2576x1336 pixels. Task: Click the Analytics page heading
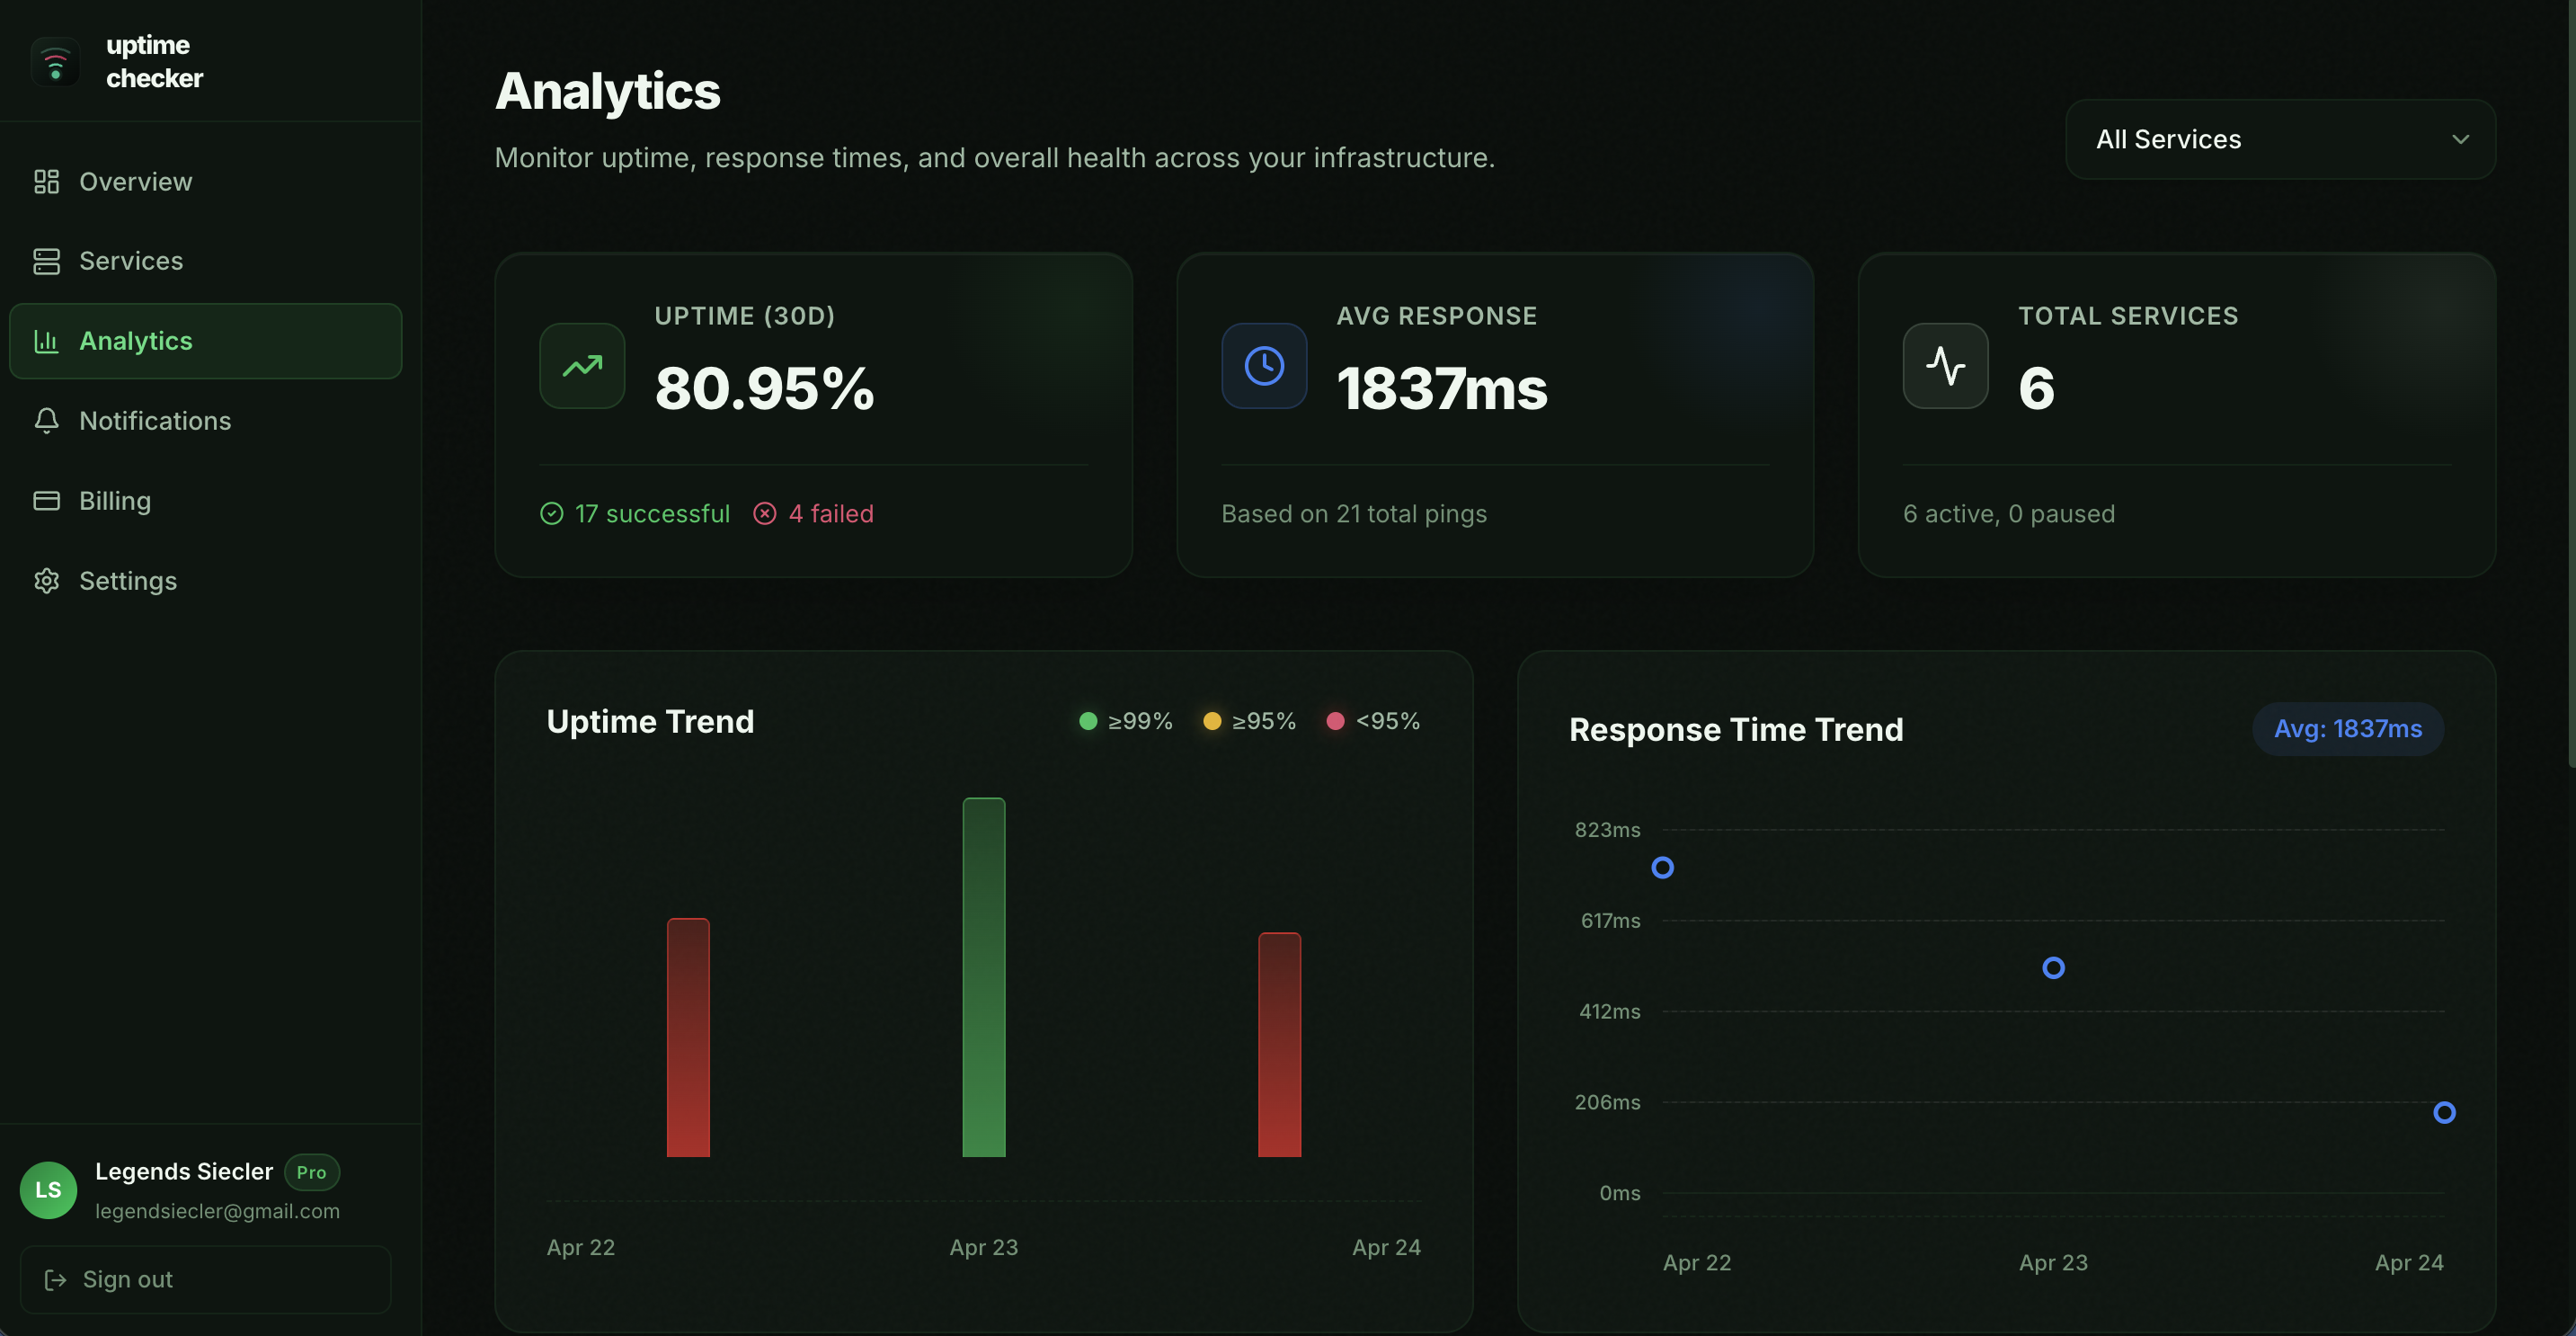[x=607, y=91]
